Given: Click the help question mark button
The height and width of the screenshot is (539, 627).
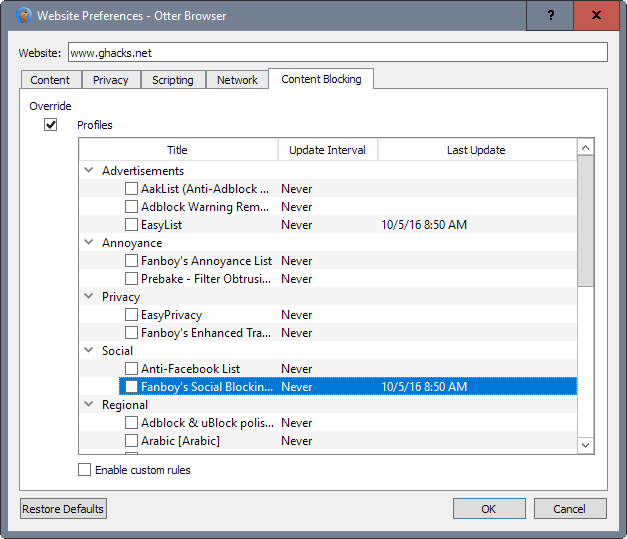Looking at the screenshot, I should point(550,16).
